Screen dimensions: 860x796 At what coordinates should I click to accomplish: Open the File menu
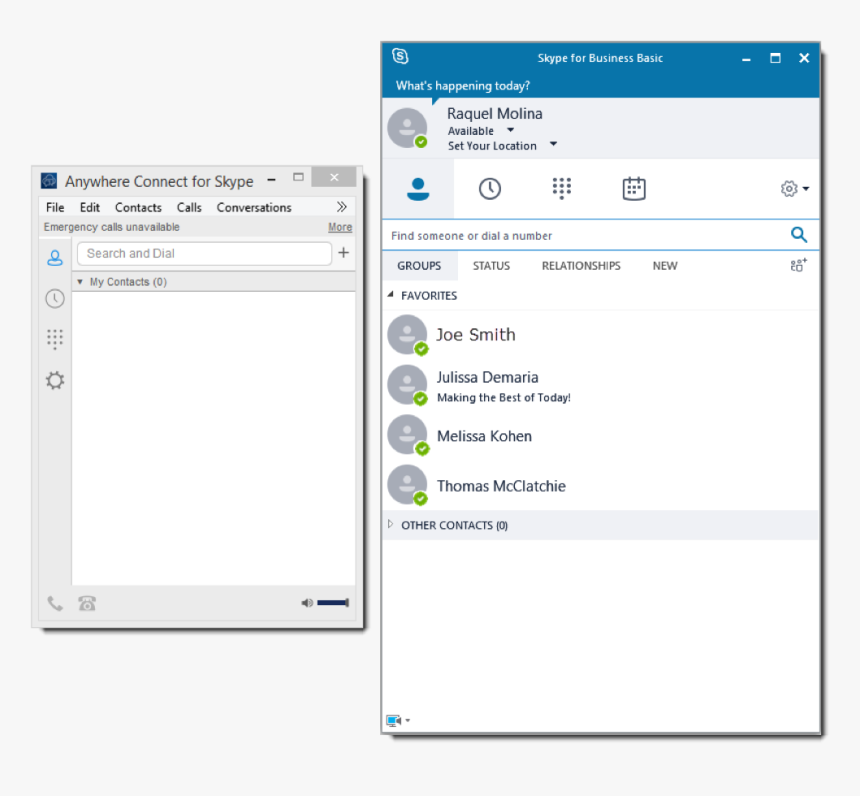[55, 207]
